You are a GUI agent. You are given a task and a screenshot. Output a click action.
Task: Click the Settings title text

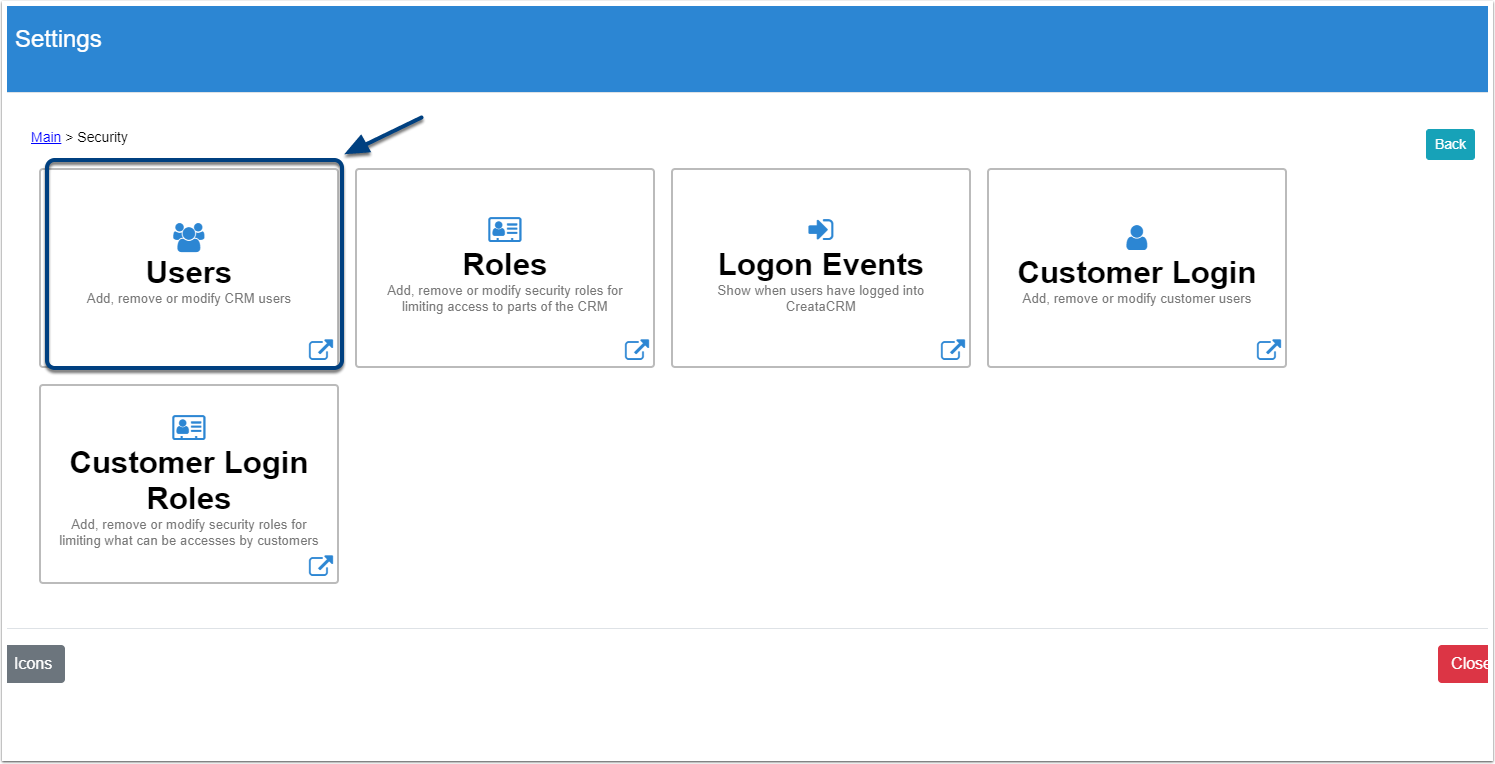point(58,39)
